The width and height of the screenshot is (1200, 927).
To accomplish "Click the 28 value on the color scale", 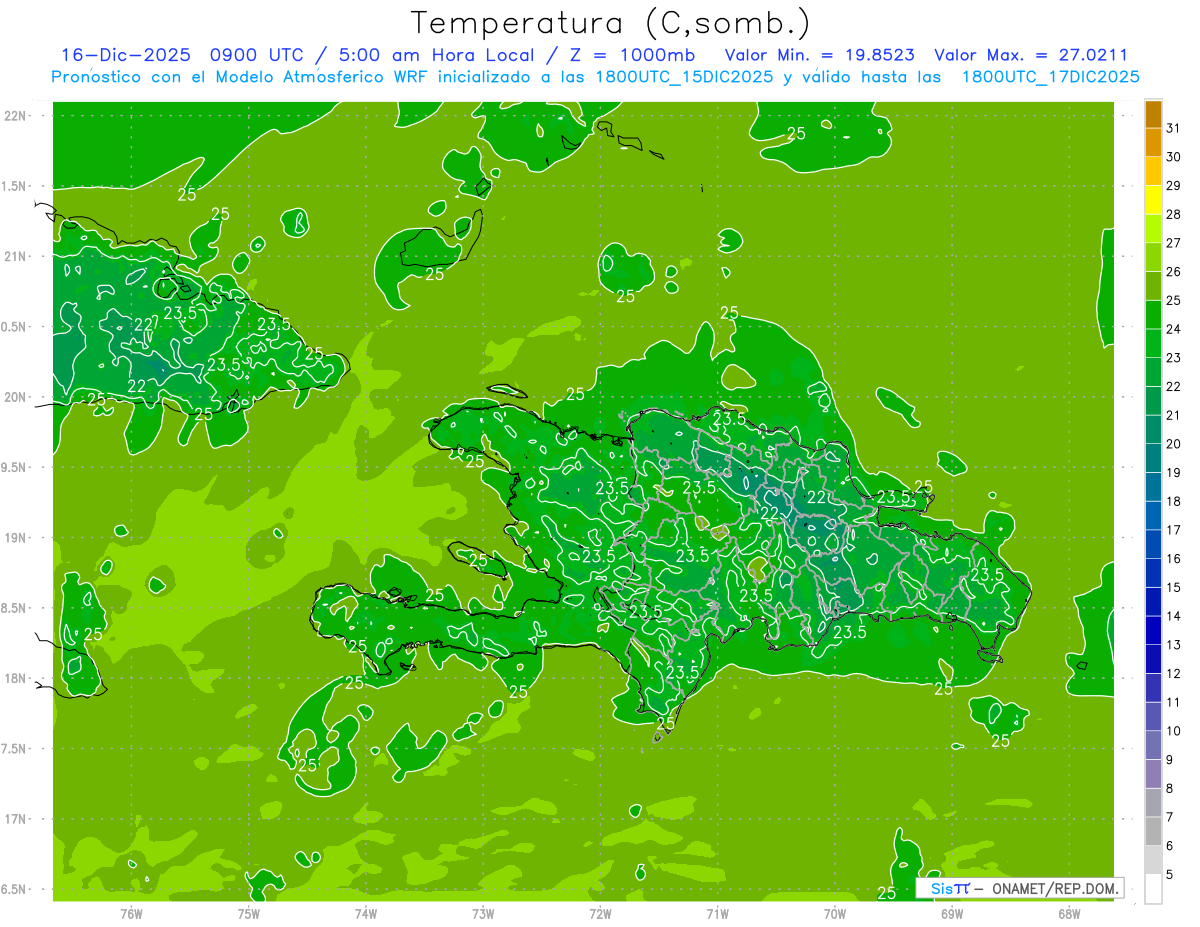I will click(x=1173, y=214).
